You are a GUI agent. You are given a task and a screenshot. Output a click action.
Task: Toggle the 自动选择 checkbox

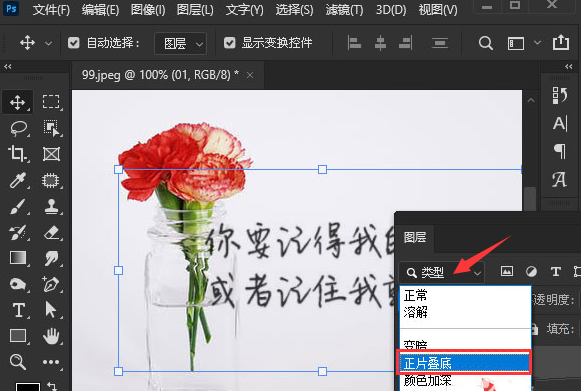(x=73, y=43)
